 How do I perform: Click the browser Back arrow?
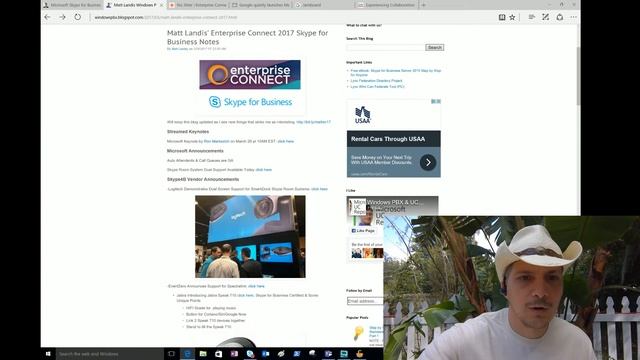point(47,17)
